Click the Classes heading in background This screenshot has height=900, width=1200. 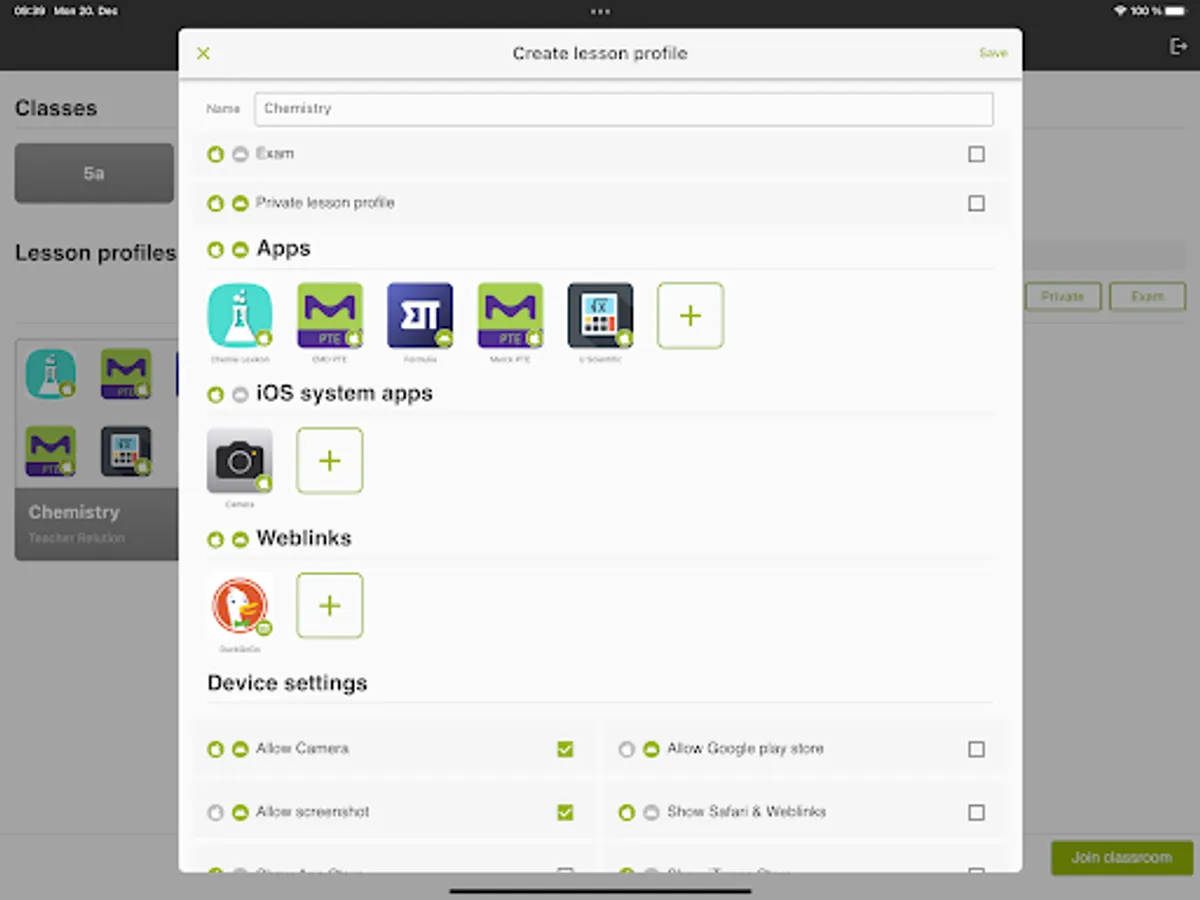click(56, 108)
